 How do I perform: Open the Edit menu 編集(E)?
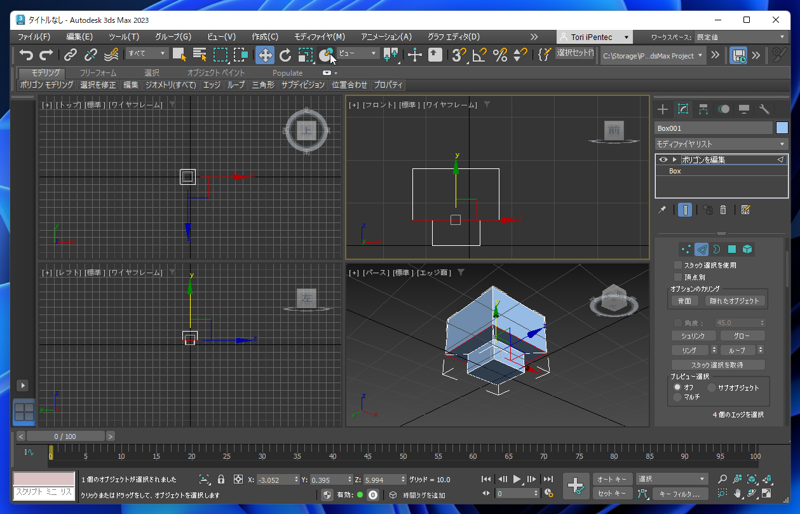coord(79,37)
